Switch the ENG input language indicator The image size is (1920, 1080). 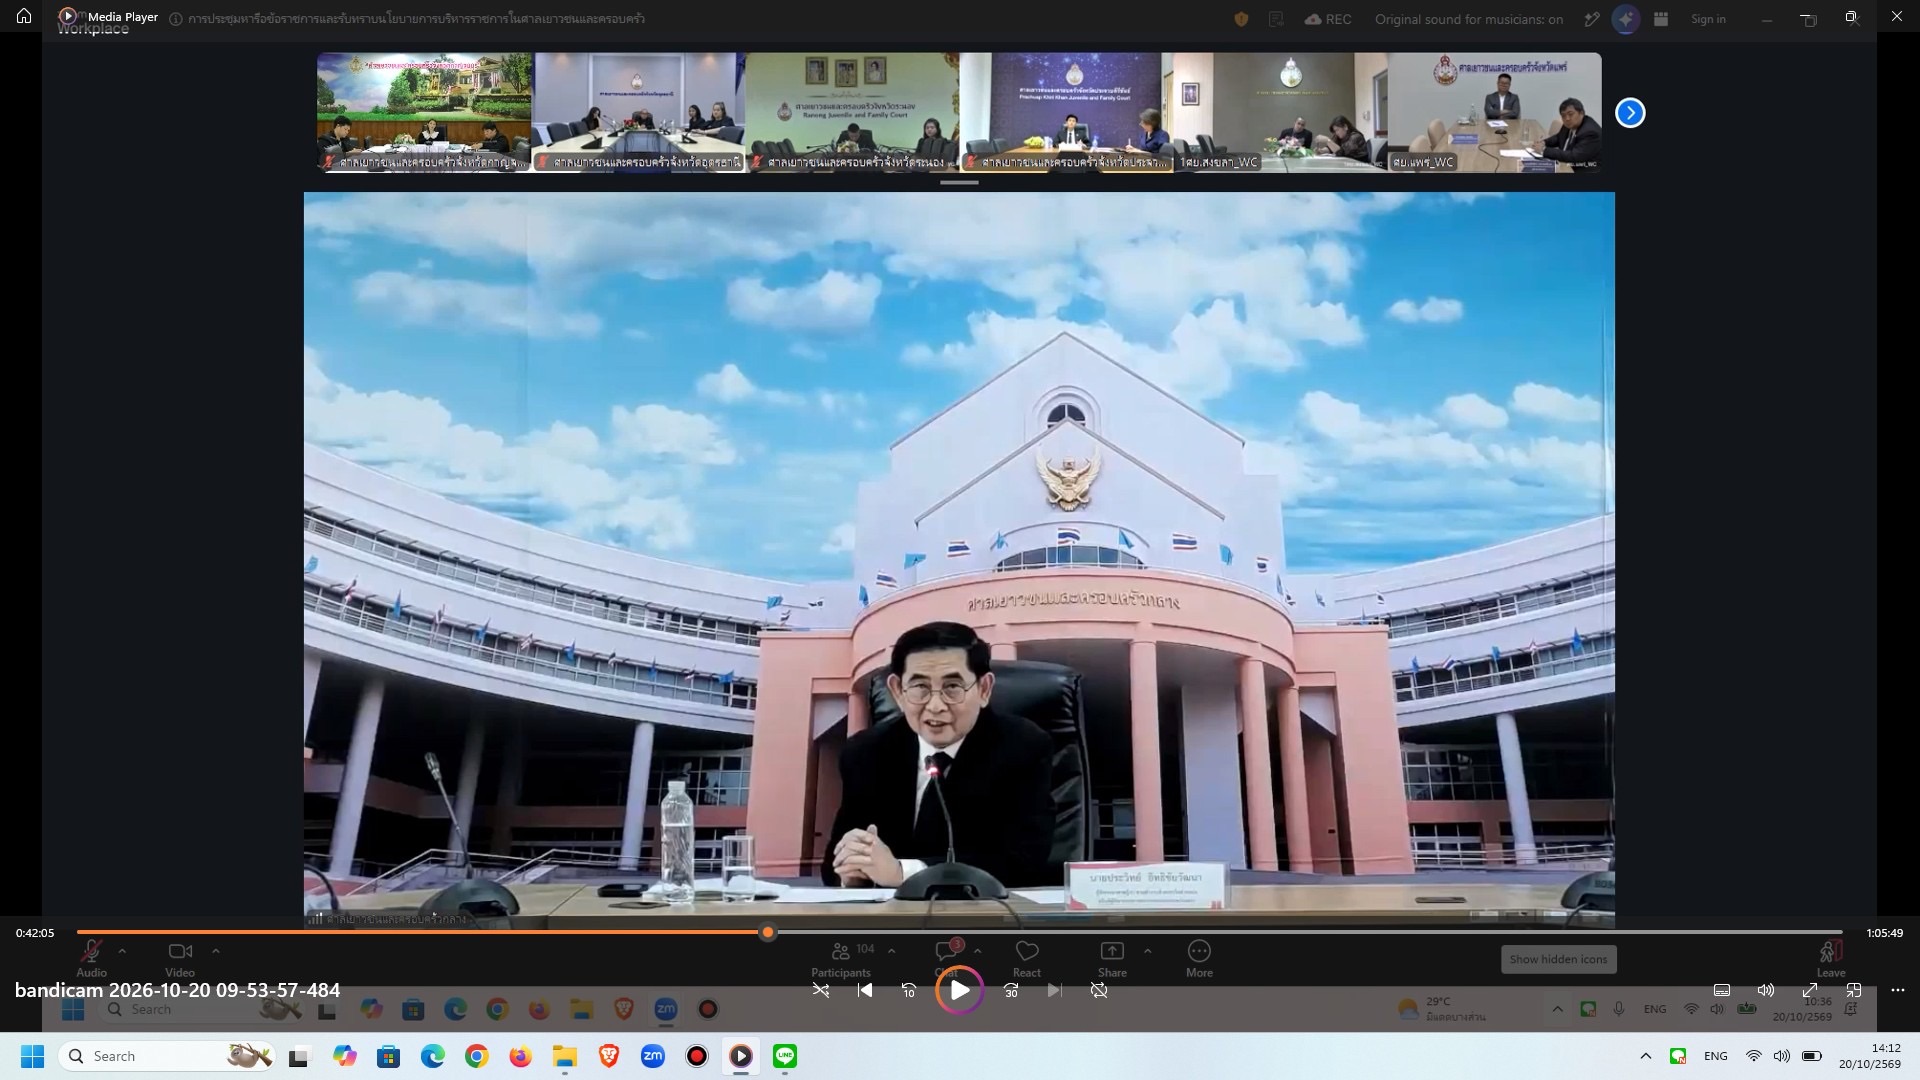click(1716, 1056)
